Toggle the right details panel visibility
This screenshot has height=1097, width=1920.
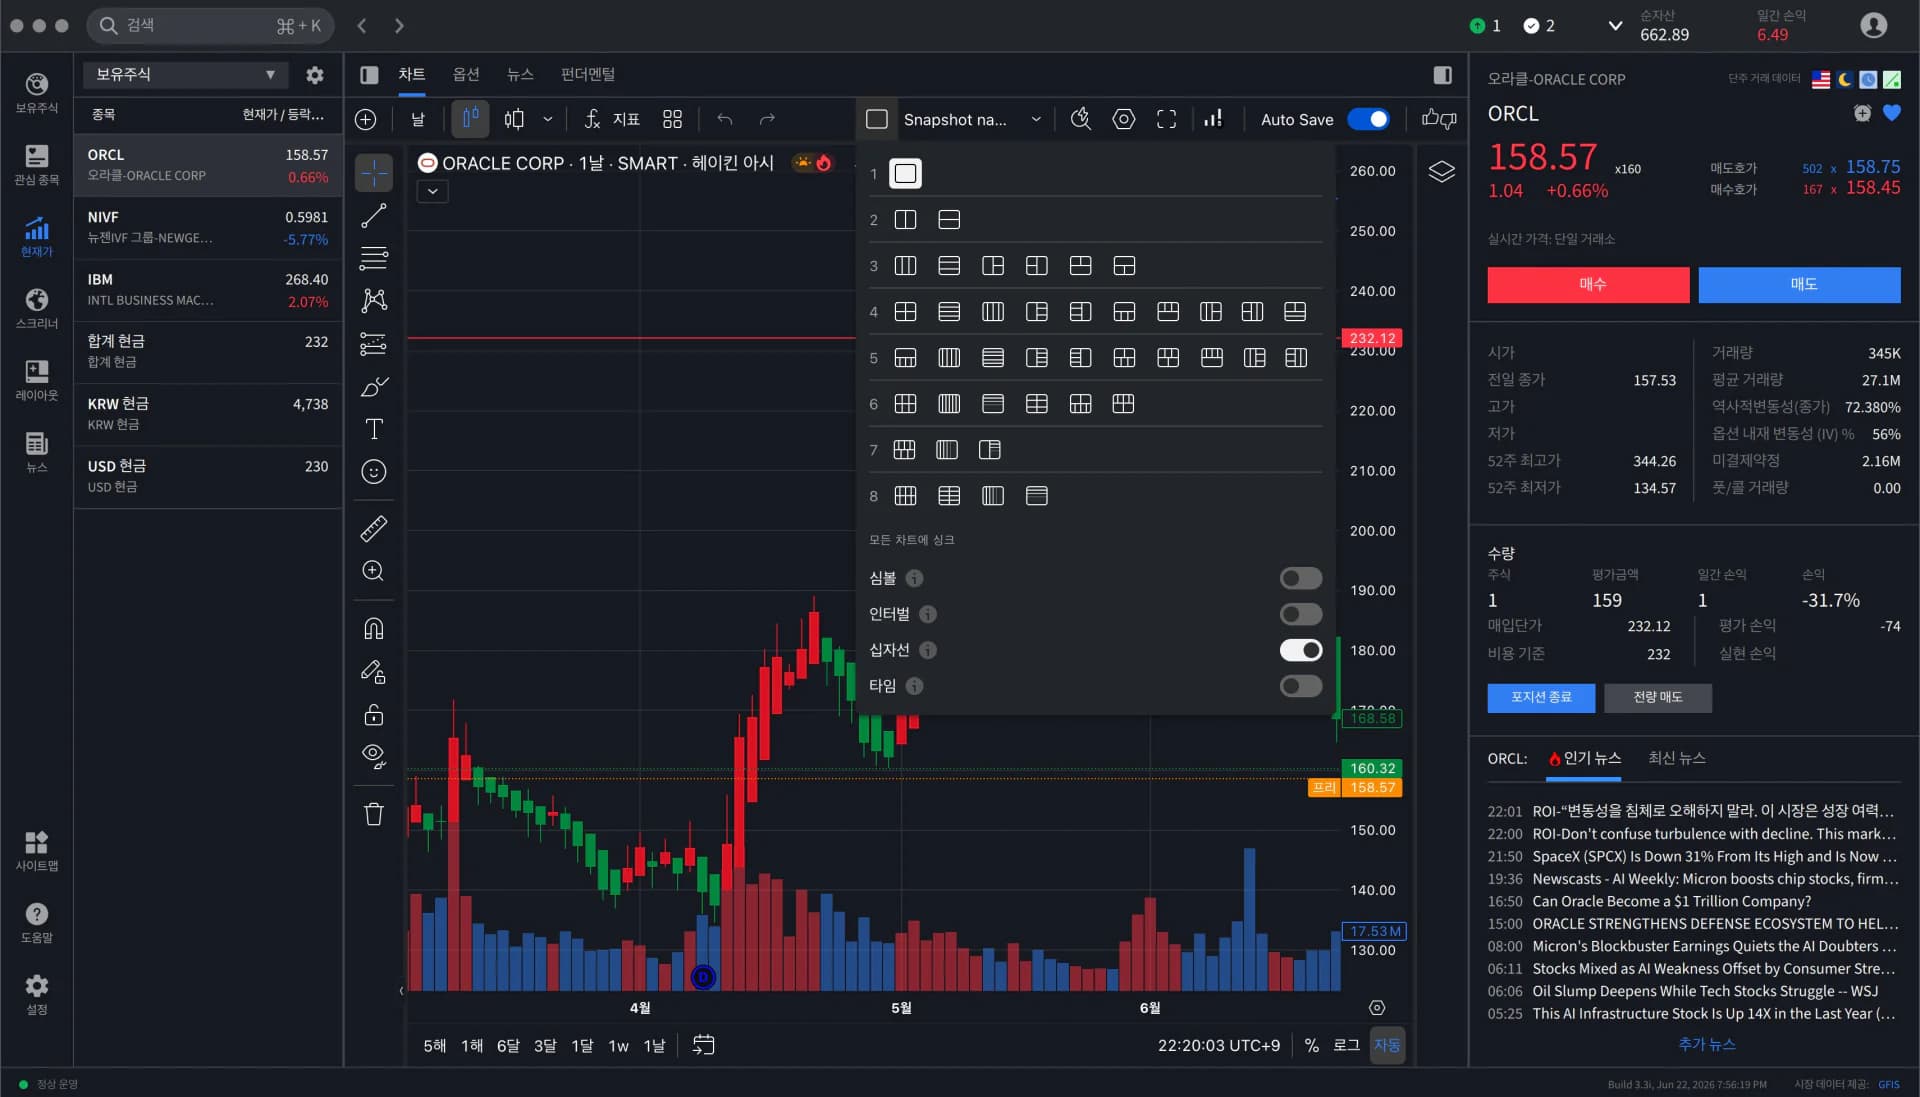[x=1442, y=75]
